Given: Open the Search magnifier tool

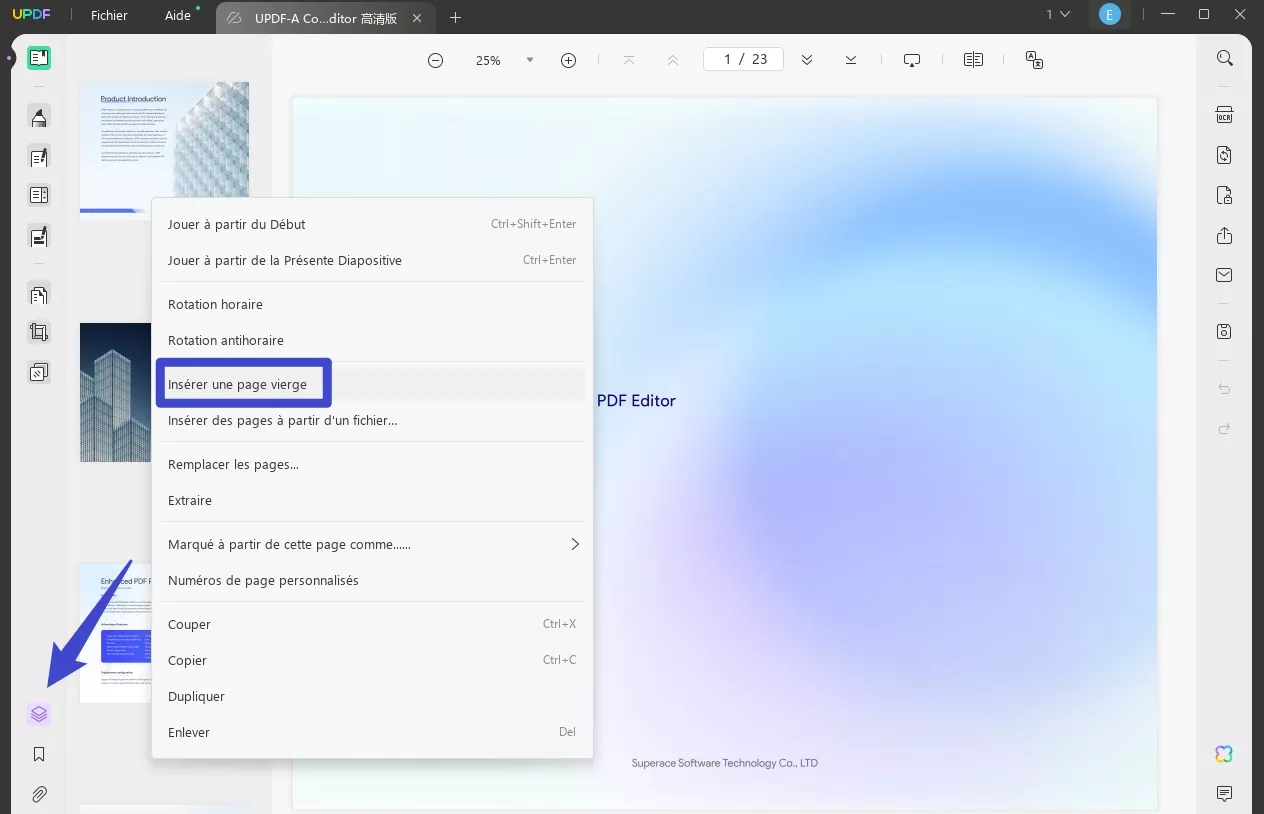Looking at the screenshot, I should 1224,58.
